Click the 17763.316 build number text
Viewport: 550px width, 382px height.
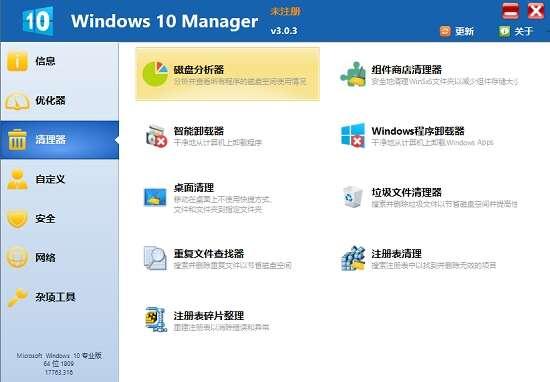pyautogui.click(x=59, y=372)
